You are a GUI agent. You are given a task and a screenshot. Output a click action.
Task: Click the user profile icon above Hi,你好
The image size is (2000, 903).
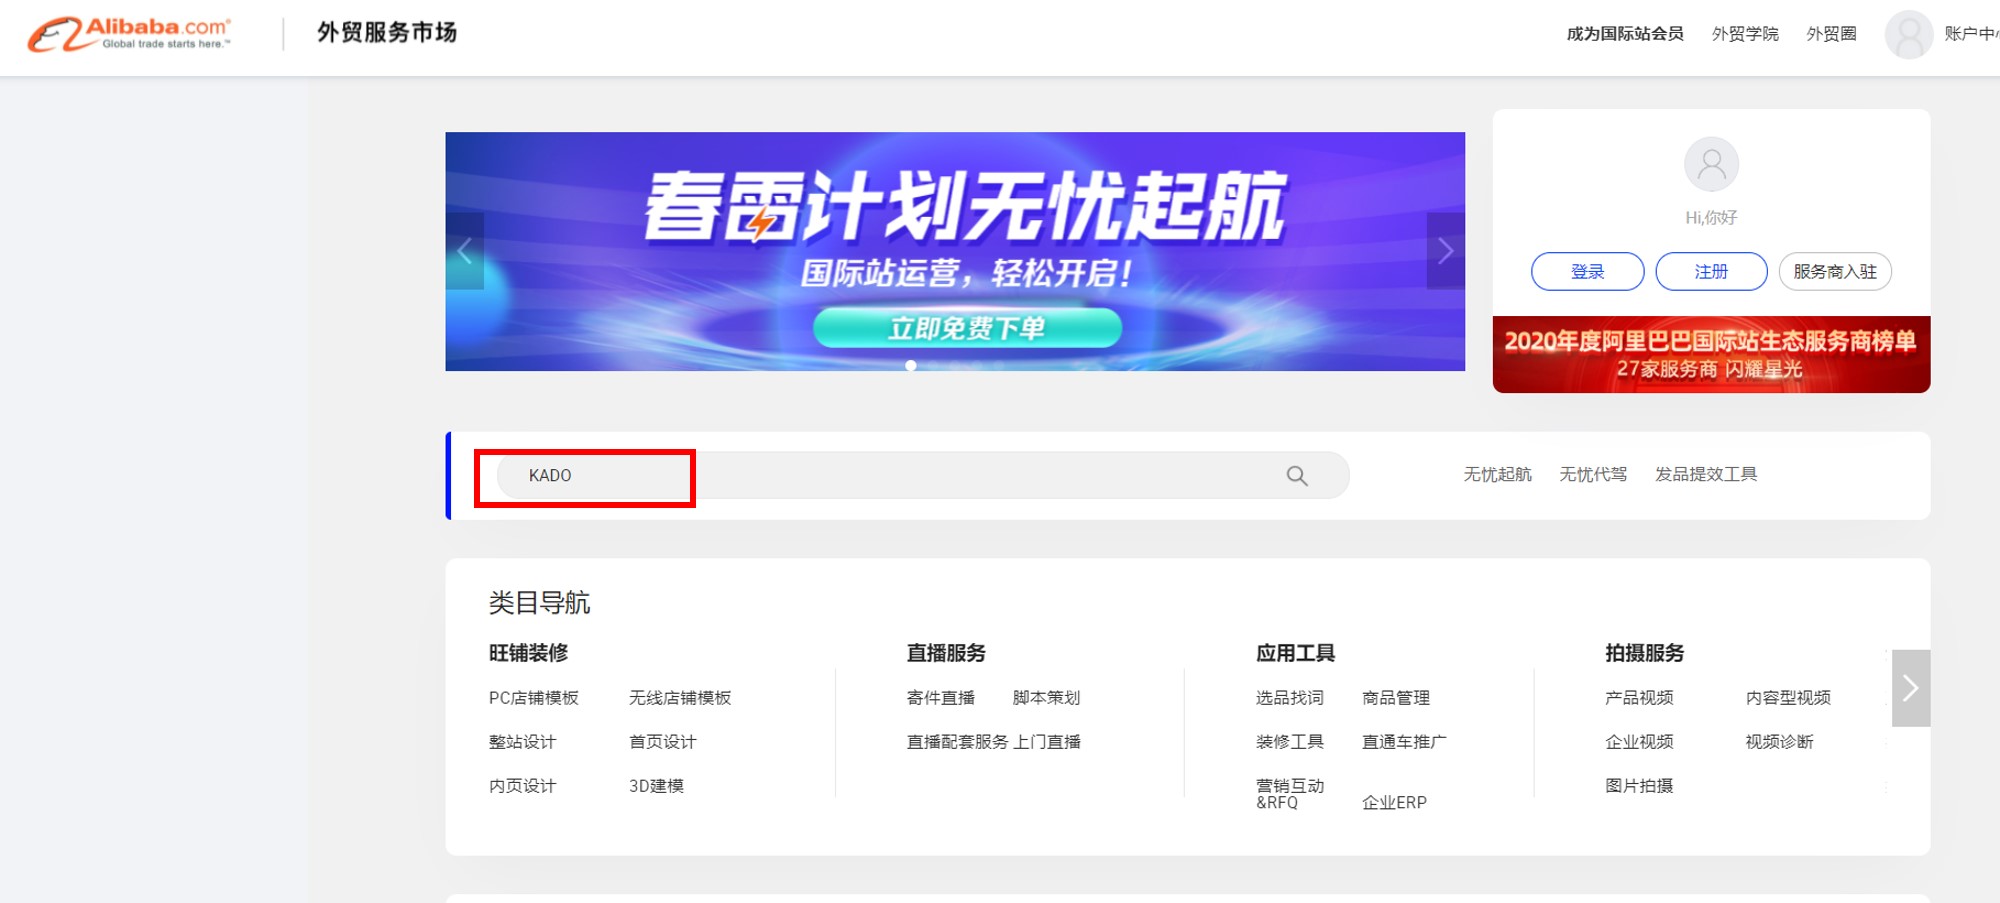(1711, 164)
